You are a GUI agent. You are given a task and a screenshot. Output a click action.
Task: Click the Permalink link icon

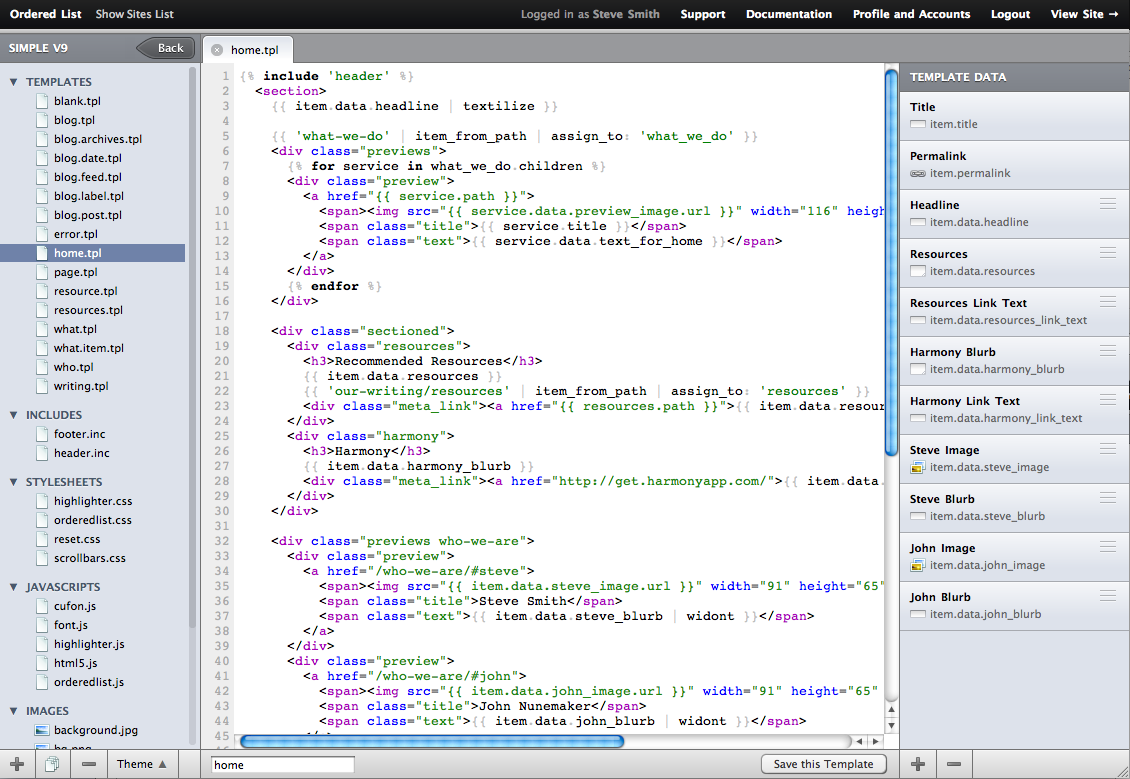[917, 173]
